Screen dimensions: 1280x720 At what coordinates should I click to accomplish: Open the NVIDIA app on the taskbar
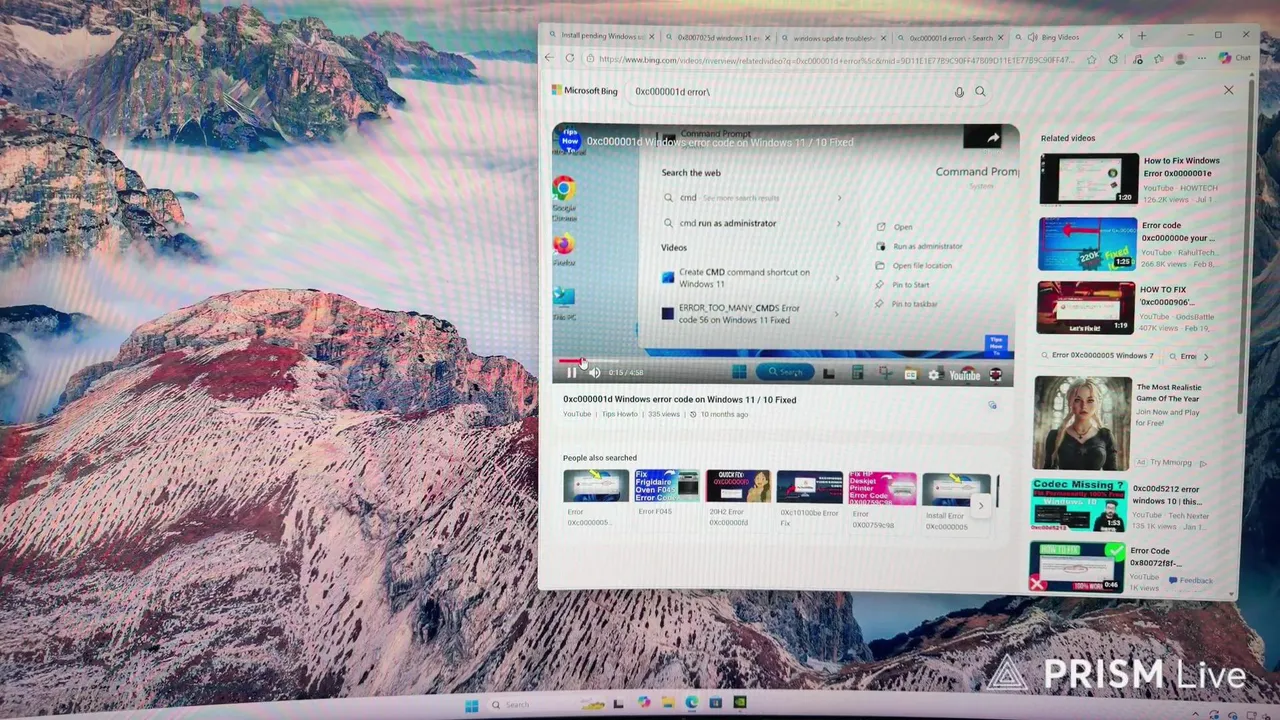tap(739, 704)
